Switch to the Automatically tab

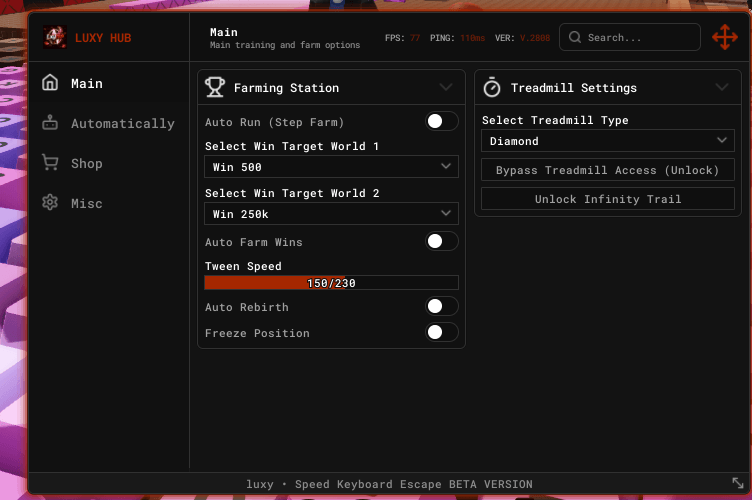click(x=109, y=123)
